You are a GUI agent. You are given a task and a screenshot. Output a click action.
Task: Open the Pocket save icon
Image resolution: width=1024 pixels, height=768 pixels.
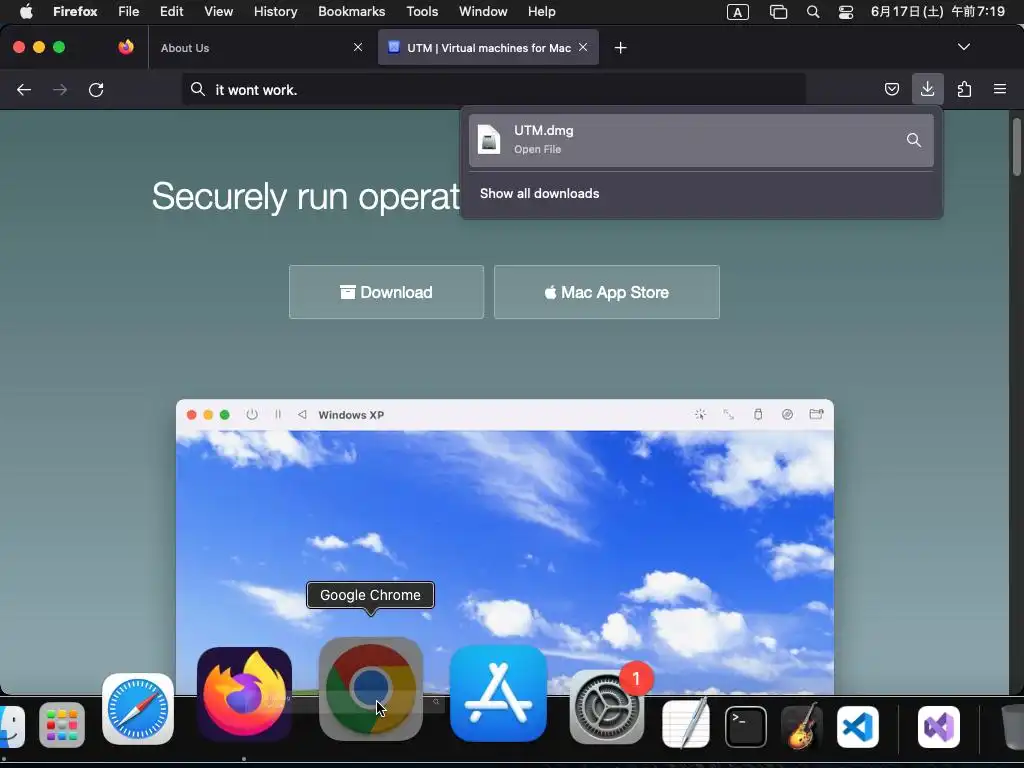(891, 89)
